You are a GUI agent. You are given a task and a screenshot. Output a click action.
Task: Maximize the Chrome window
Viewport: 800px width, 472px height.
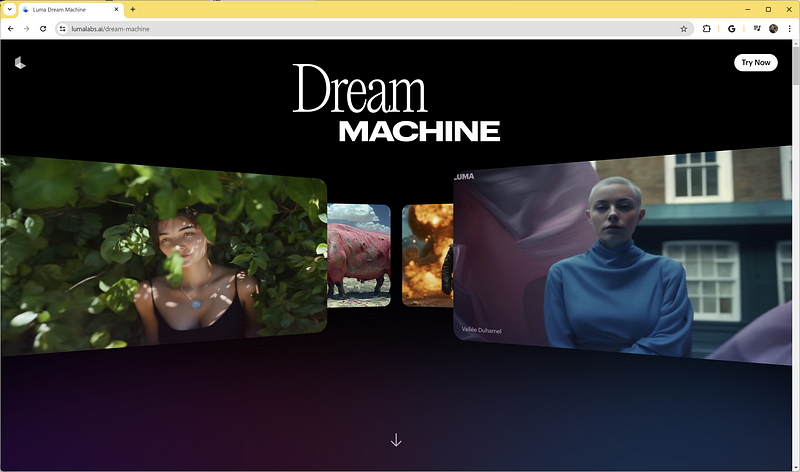768,9
